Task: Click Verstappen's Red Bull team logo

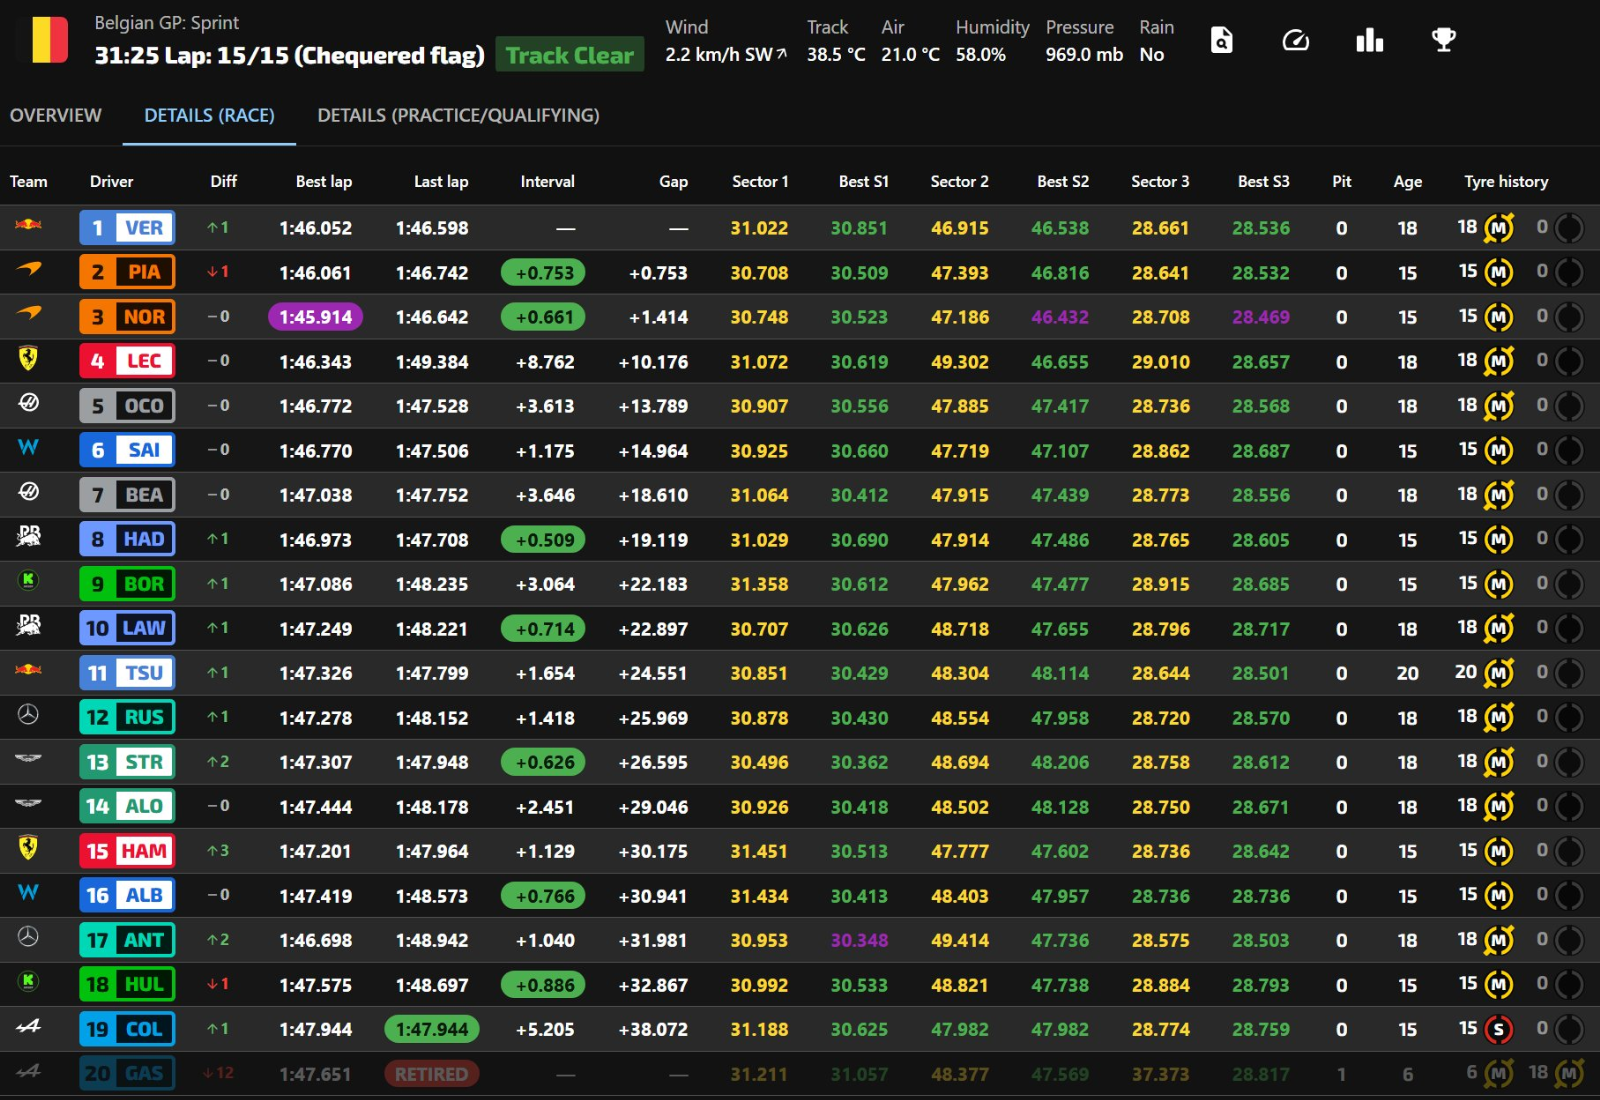Action: (29, 226)
